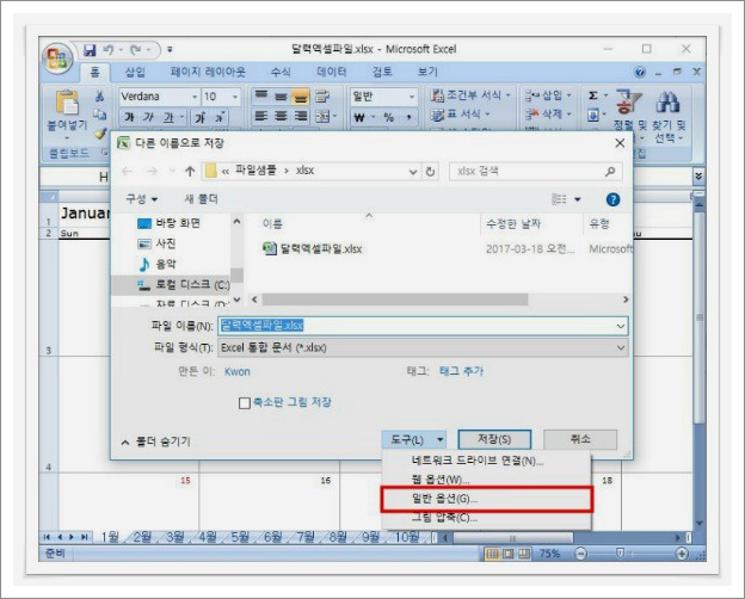Open the file name history dropdown arrow

tap(621, 326)
